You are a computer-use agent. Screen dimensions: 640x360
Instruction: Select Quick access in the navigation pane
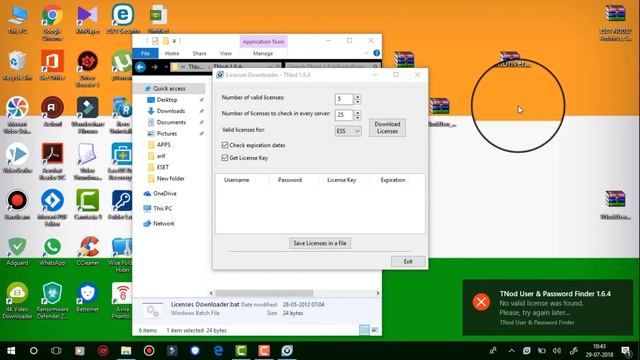coord(169,88)
